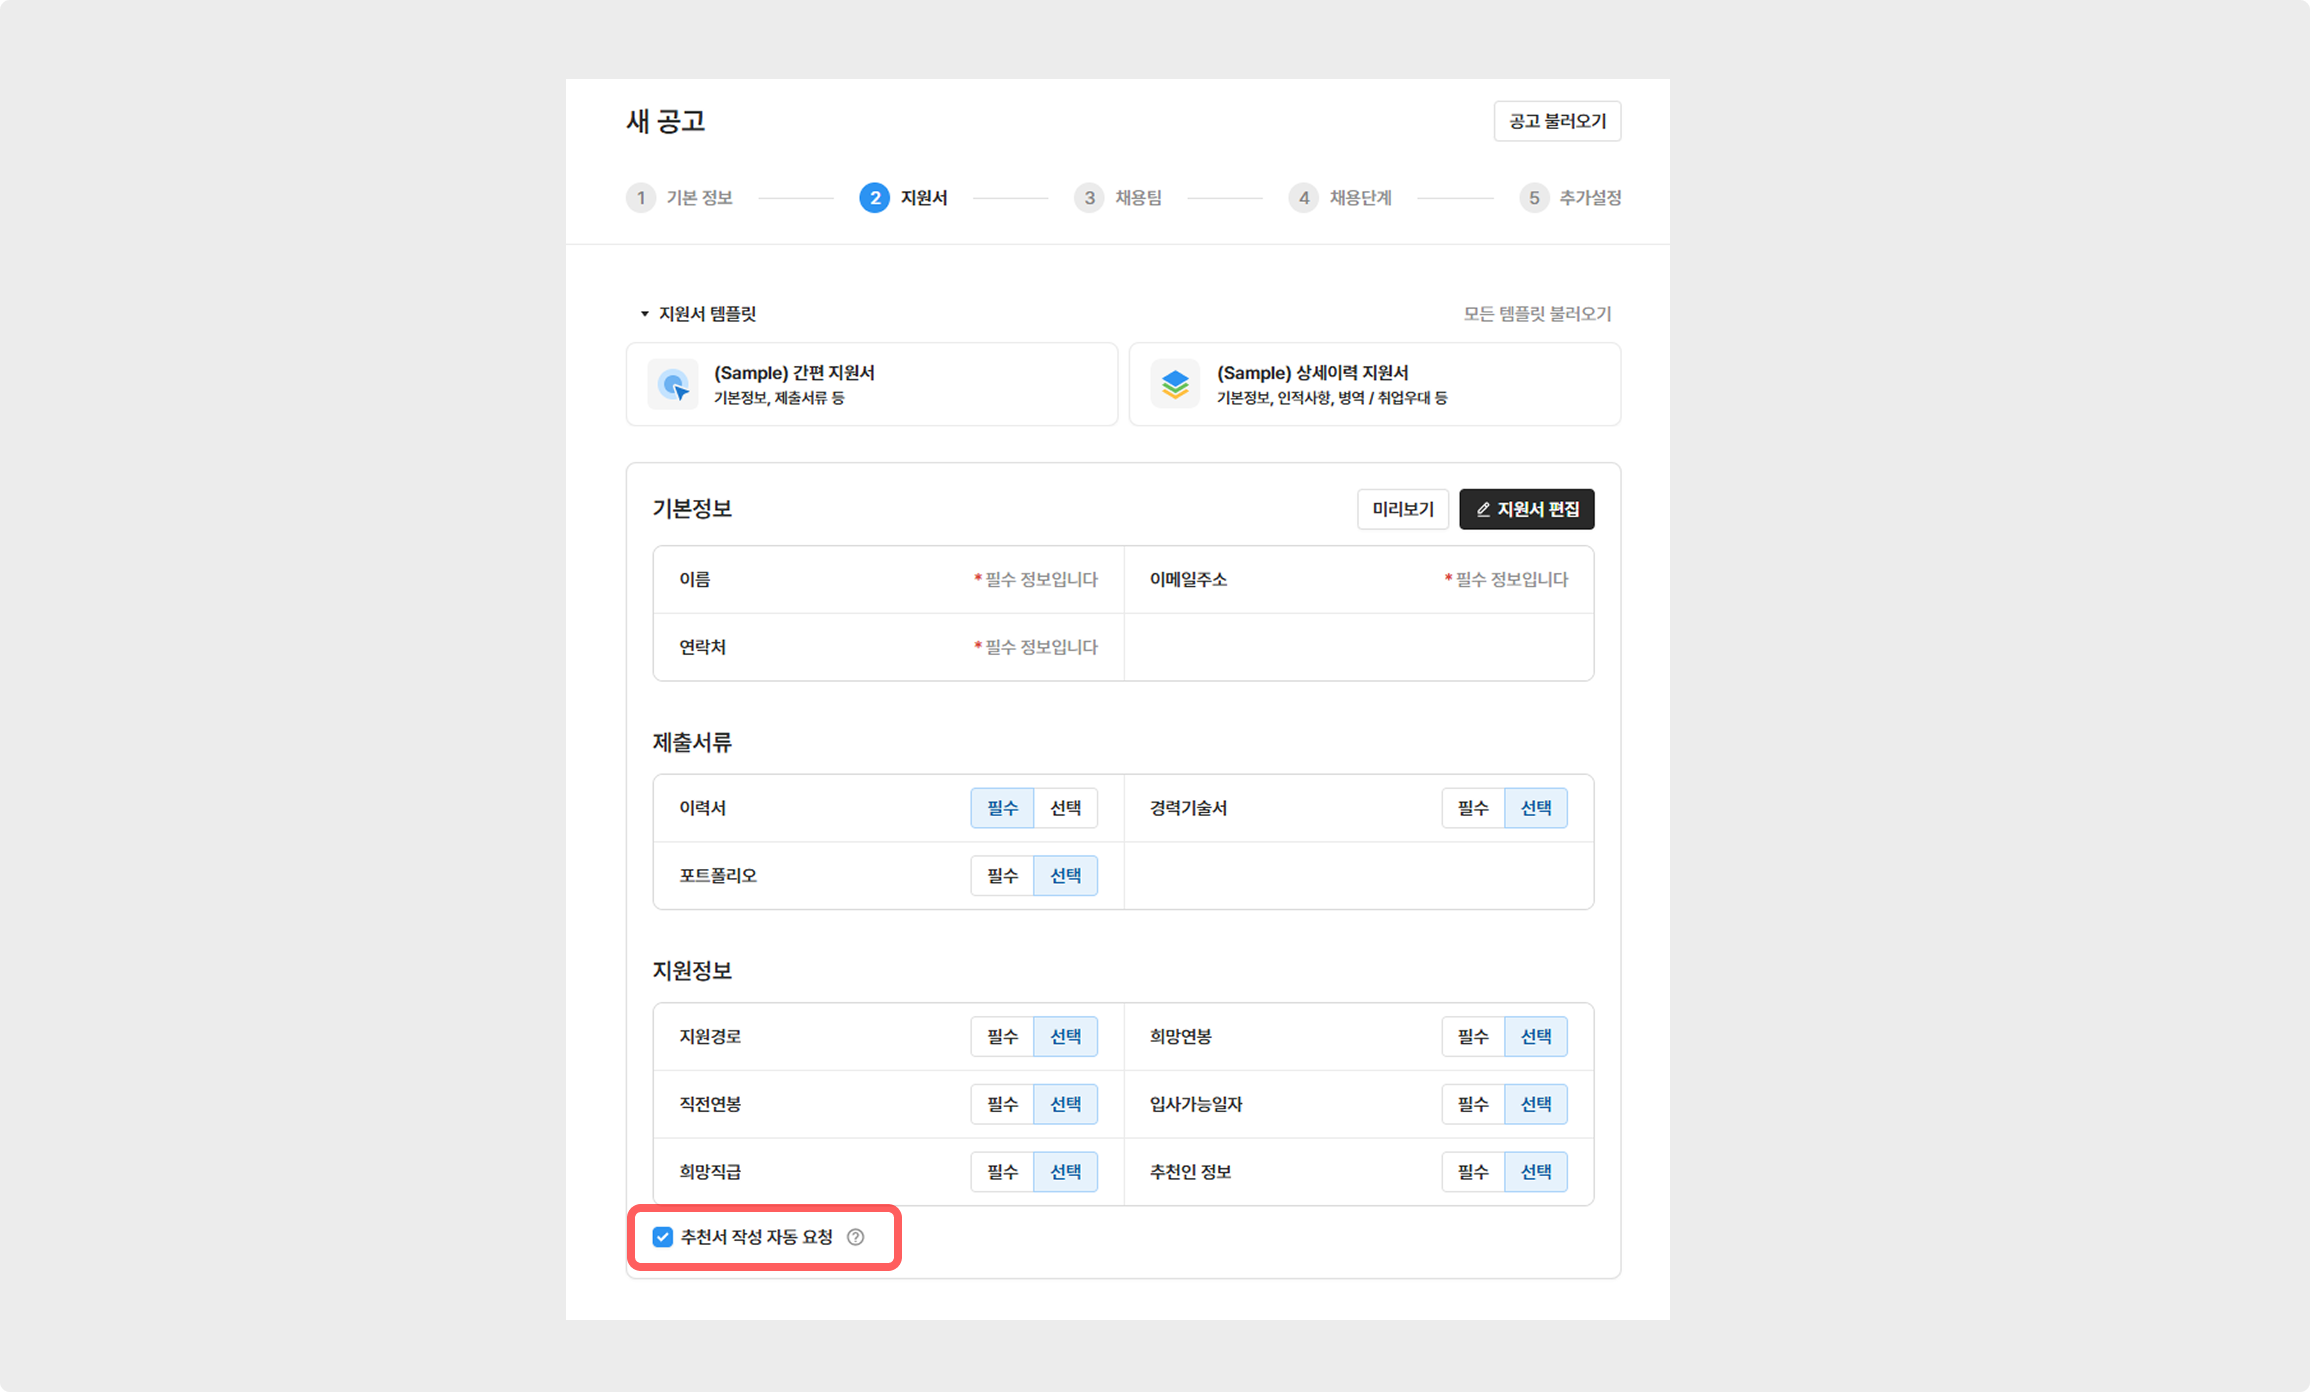Select the (Sample) 상세이력 지원서 template card
The height and width of the screenshot is (1392, 2310).
pyautogui.click(x=1375, y=385)
